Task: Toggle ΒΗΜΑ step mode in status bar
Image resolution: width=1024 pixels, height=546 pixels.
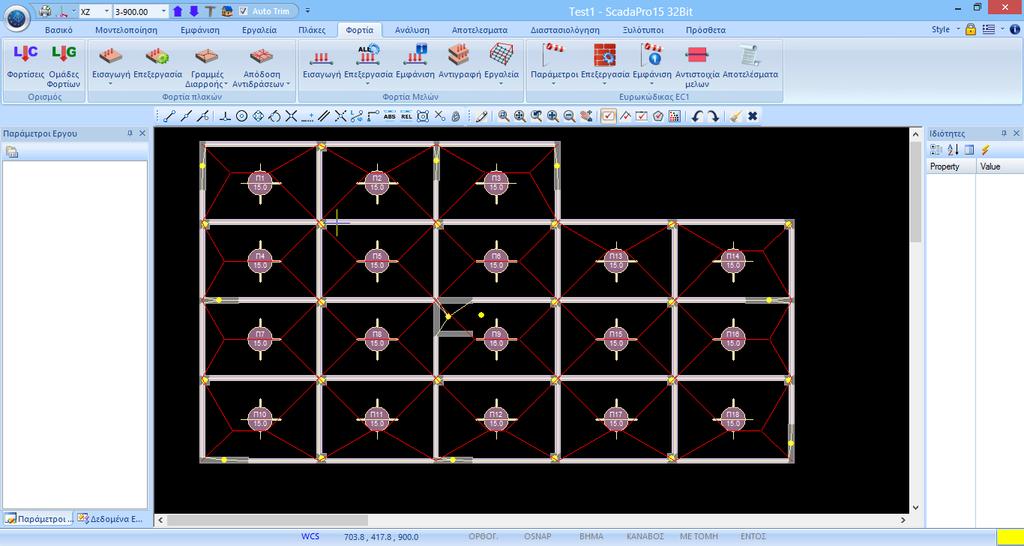Action: [591, 536]
